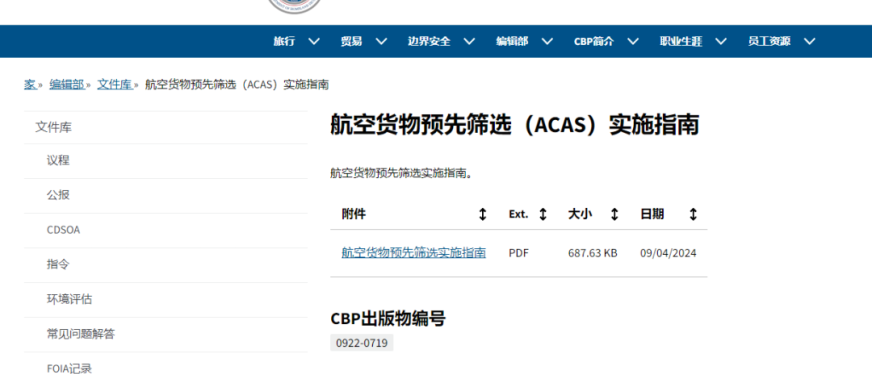Open the 边界安全 navigation menu
Viewport: 872px width, 374px height.
pos(429,41)
